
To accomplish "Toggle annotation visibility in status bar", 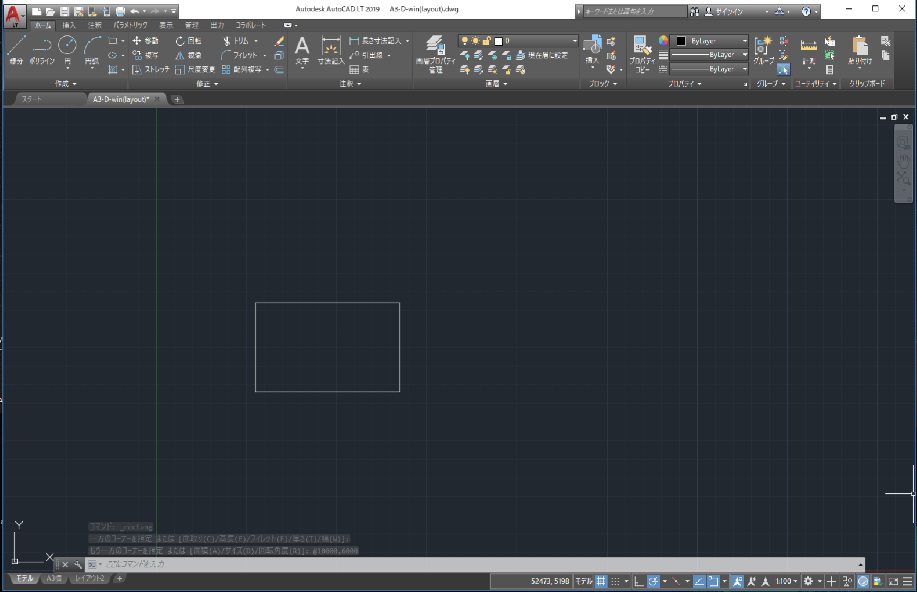I will [737, 581].
